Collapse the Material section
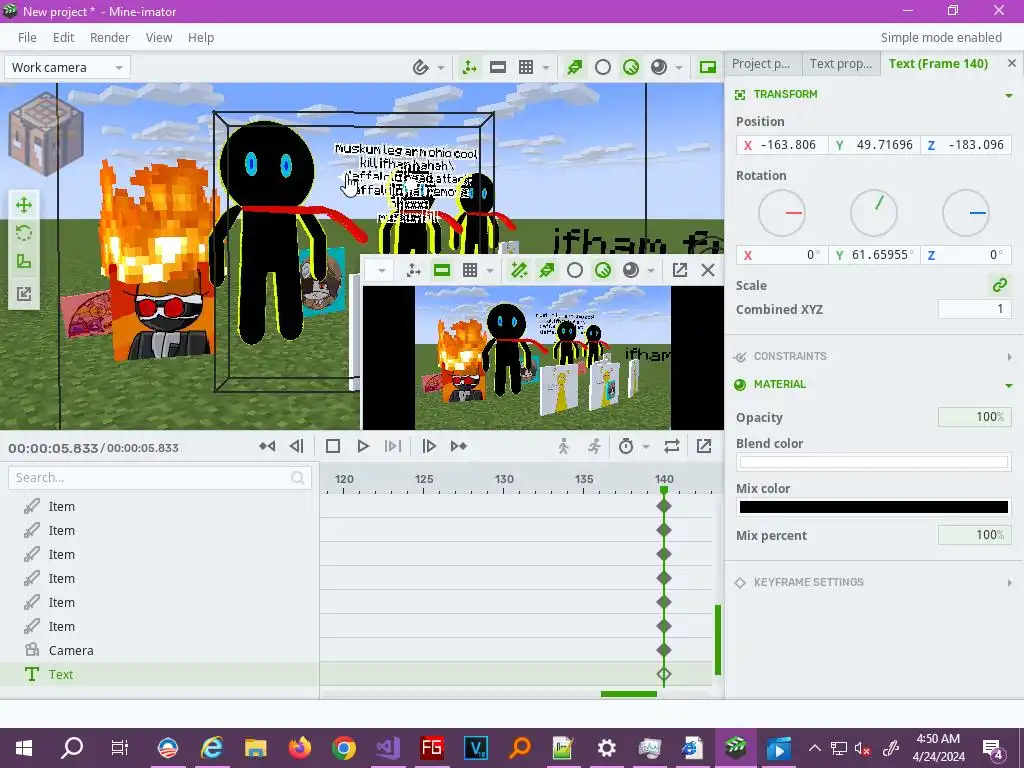The image size is (1024, 768). pyautogui.click(x=1009, y=385)
